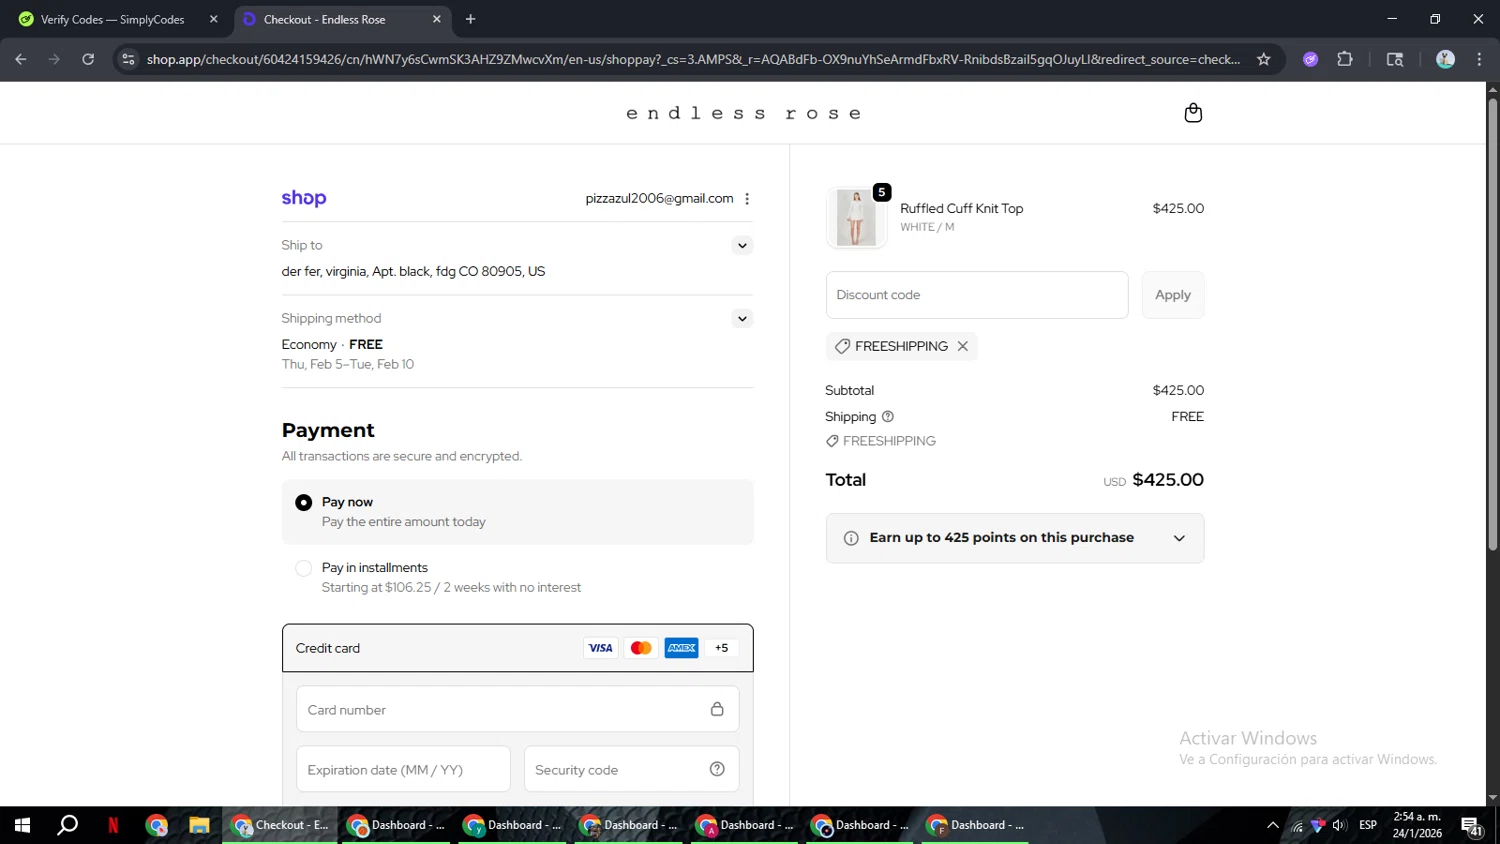Image resolution: width=1500 pixels, height=844 pixels.
Task: Open the Chrome profile avatar
Action: pyautogui.click(x=1445, y=59)
